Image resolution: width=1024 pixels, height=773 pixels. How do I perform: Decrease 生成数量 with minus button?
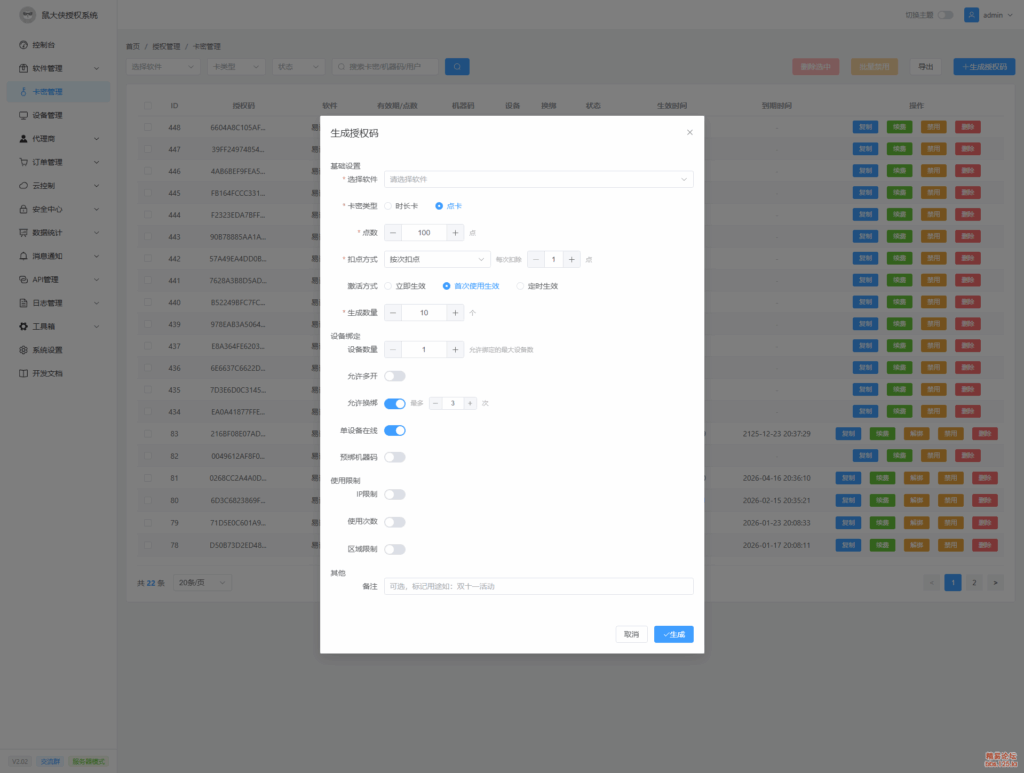click(x=393, y=313)
